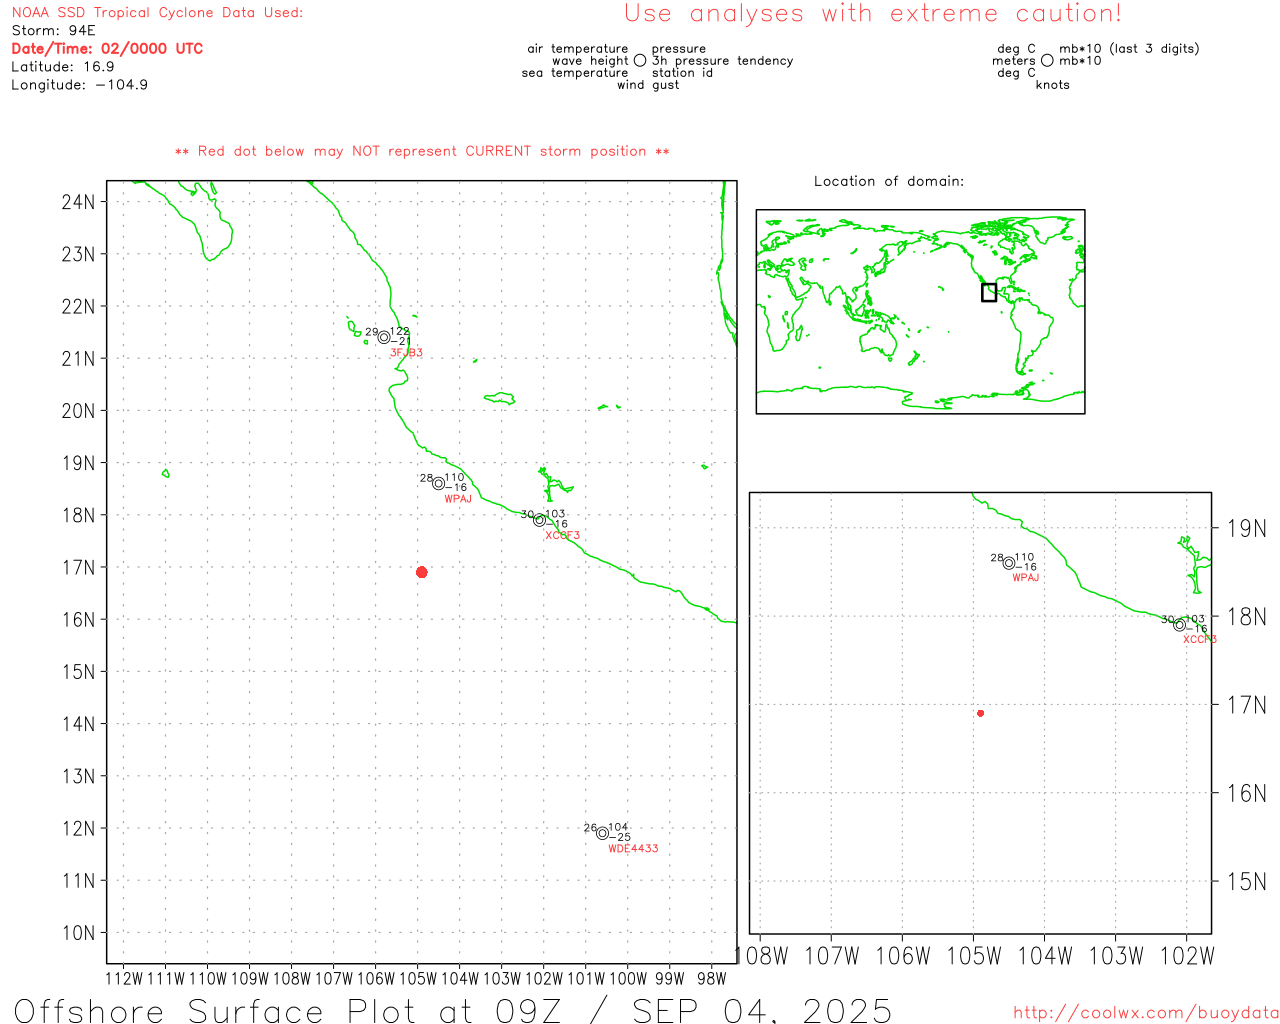The width and height of the screenshot is (1280, 1024).
Task: Click the 'Longitude: -104.9' text
Action: pyautogui.click(x=80, y=85)
